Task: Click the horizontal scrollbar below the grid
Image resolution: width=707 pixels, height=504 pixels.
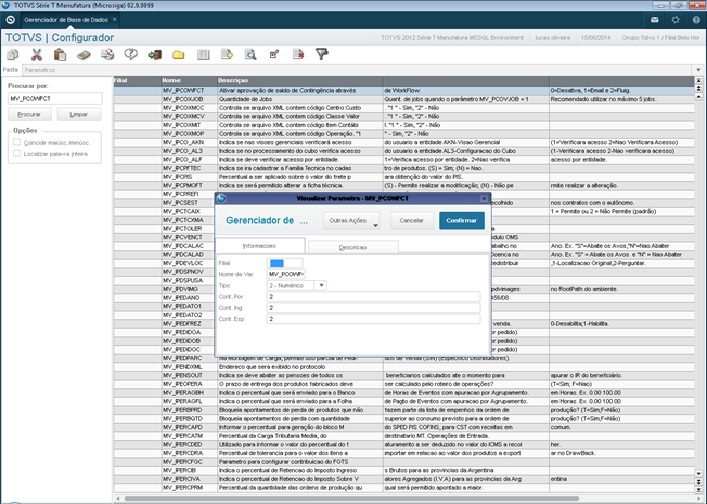Action: pos(352,498)
